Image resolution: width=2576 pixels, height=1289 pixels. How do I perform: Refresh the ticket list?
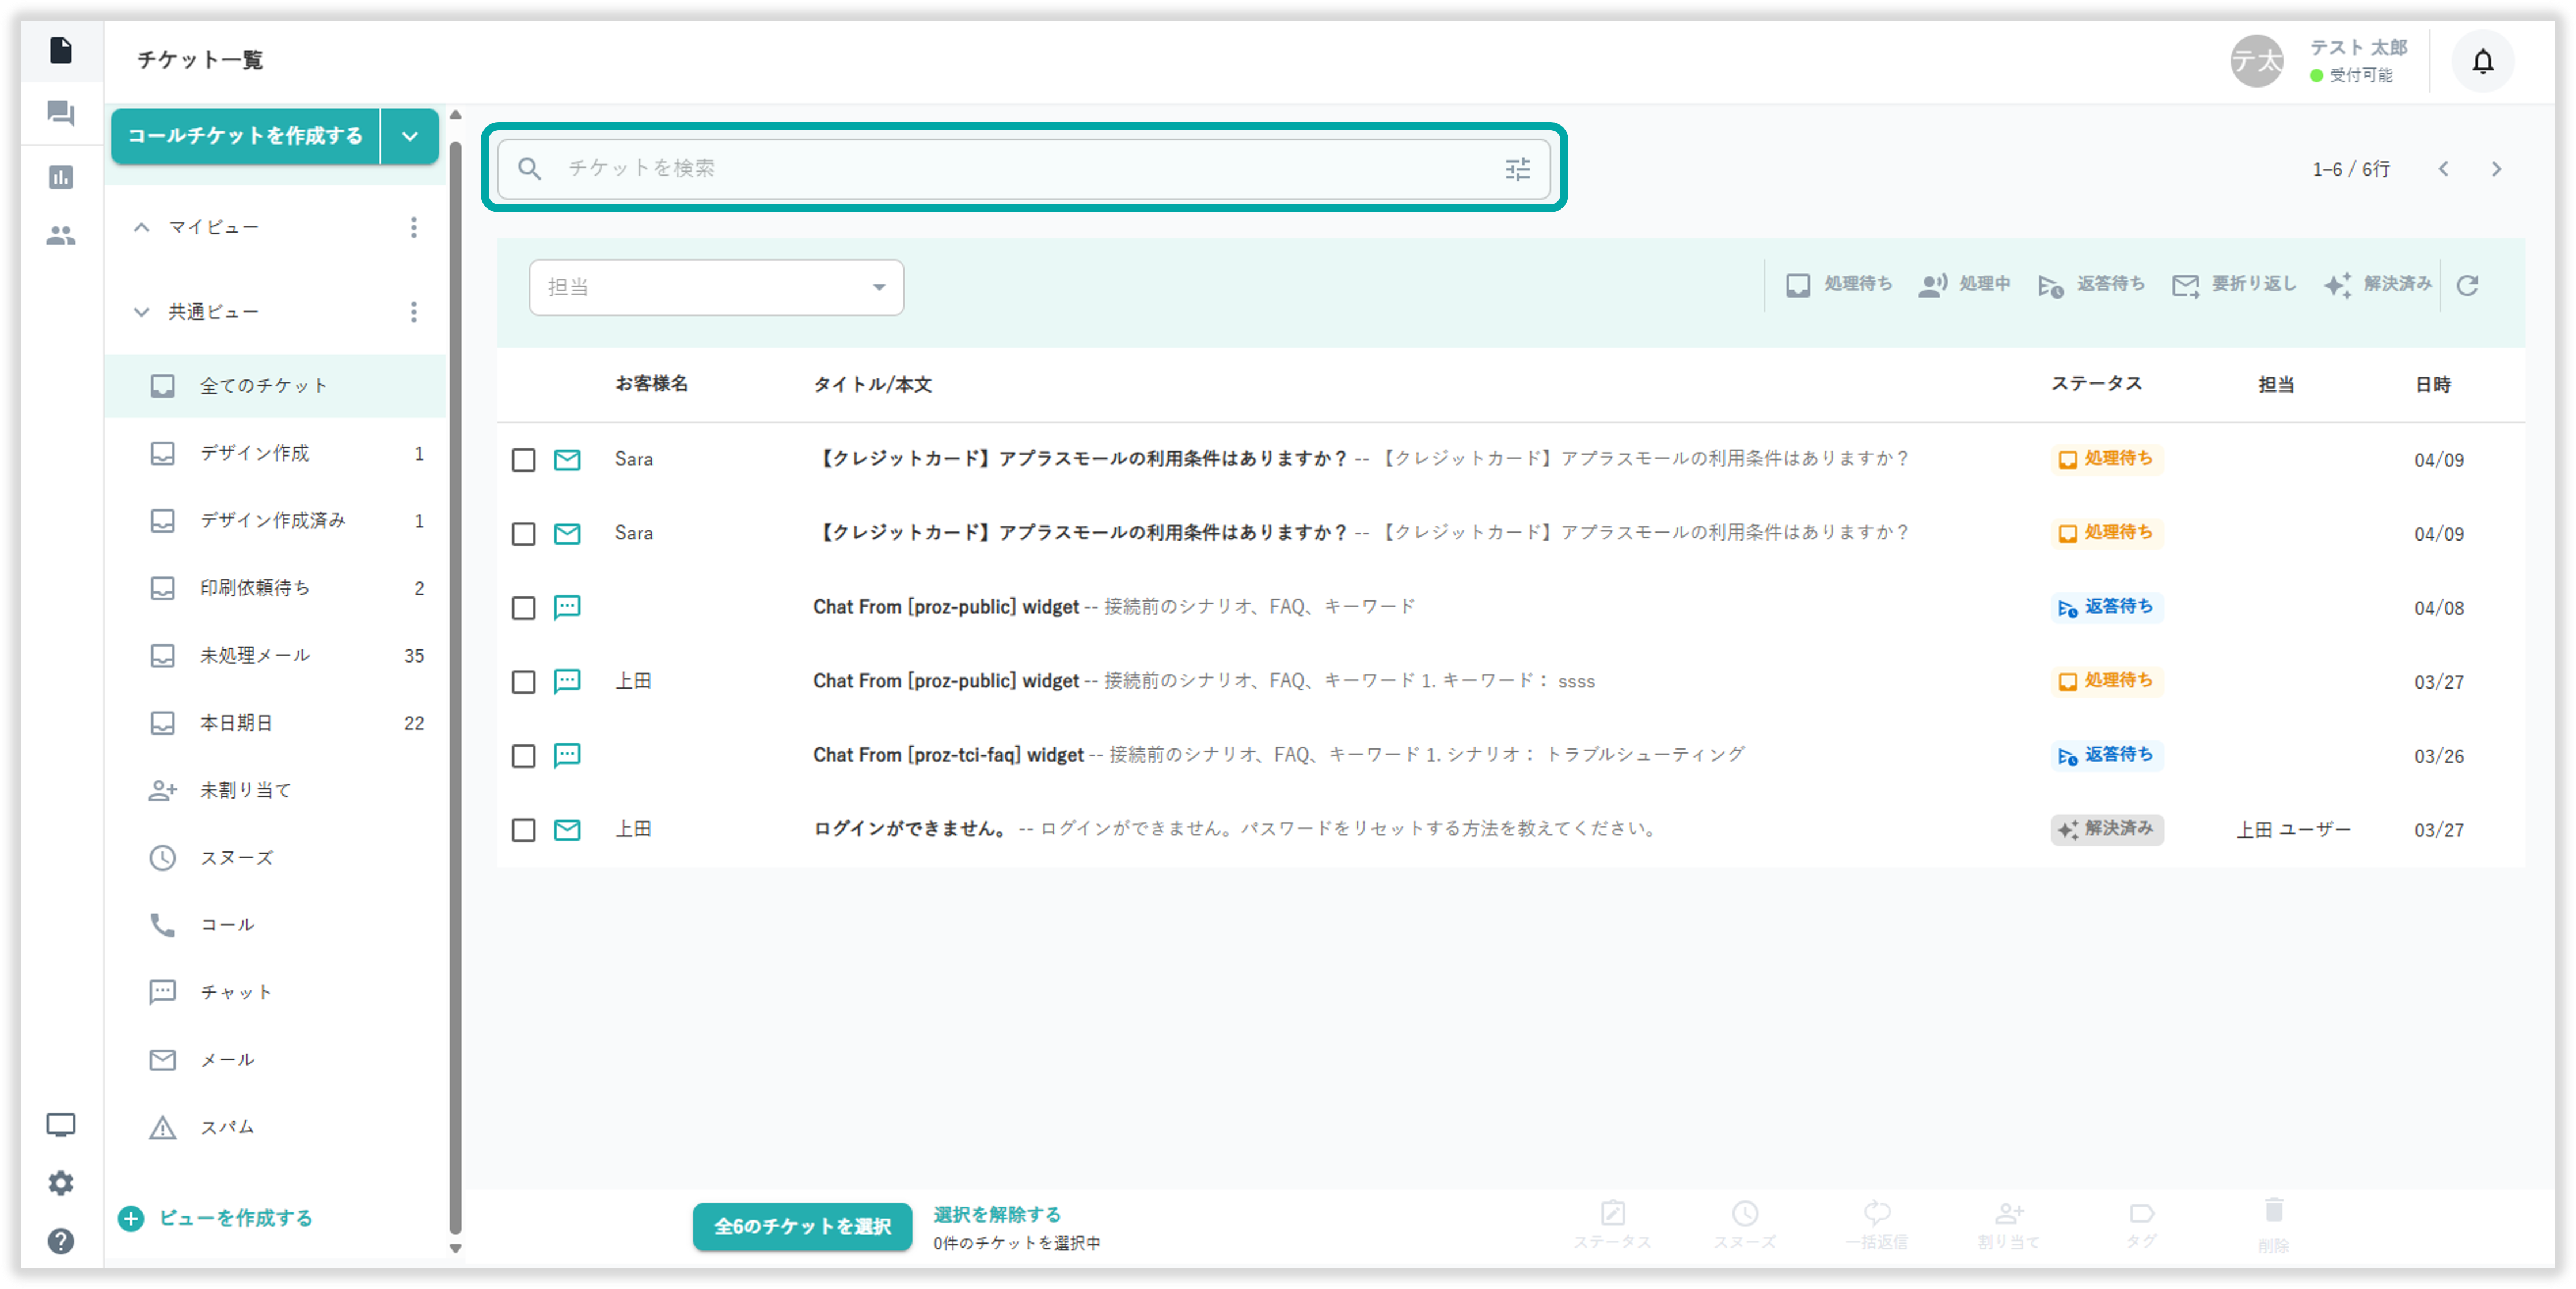pos(2467,286)
